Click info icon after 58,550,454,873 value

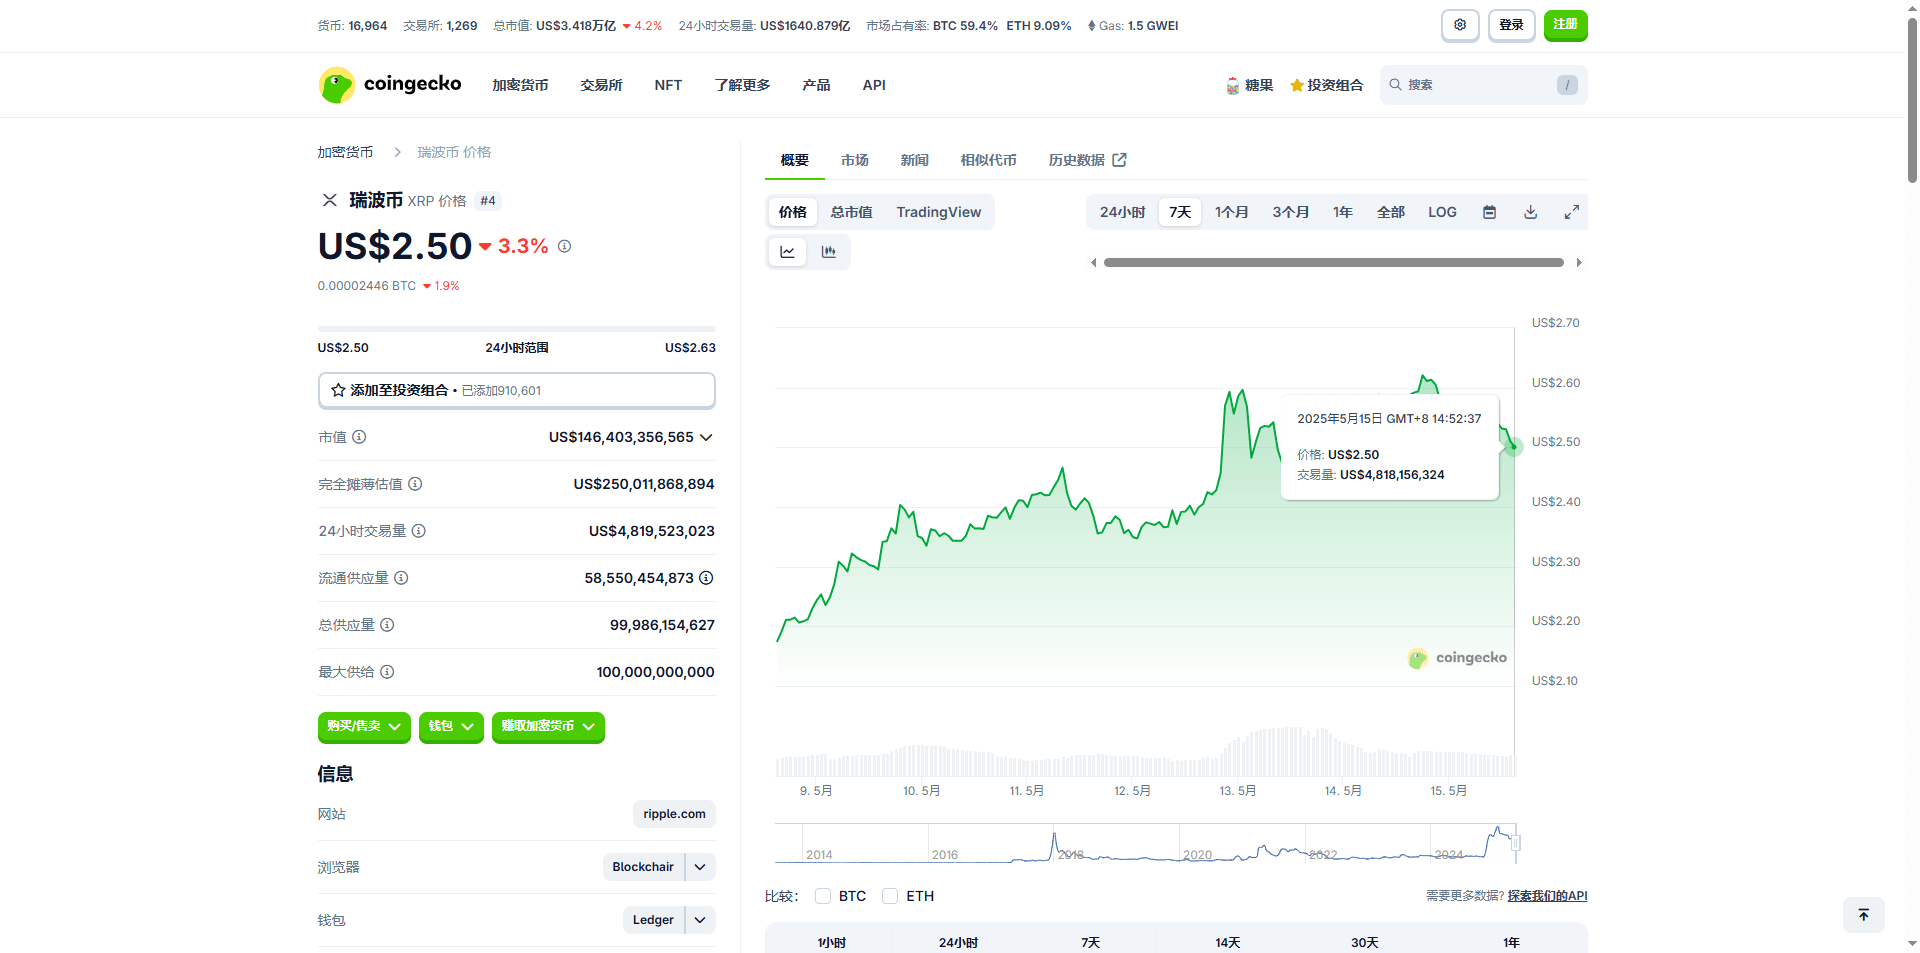(x=706, y=578)
